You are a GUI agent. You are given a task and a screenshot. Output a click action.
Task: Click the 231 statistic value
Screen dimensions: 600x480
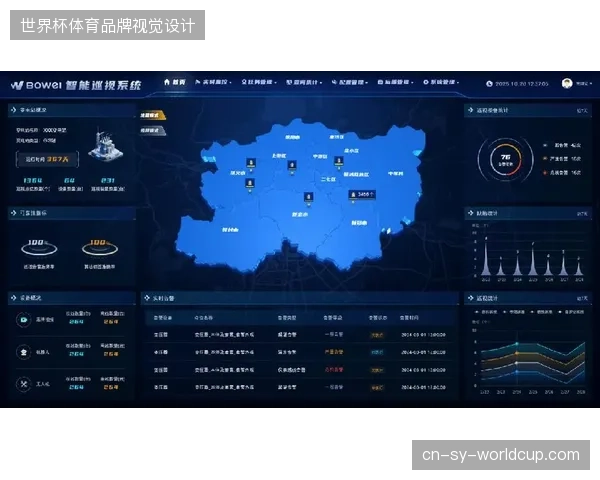click(x=108, y=180)
